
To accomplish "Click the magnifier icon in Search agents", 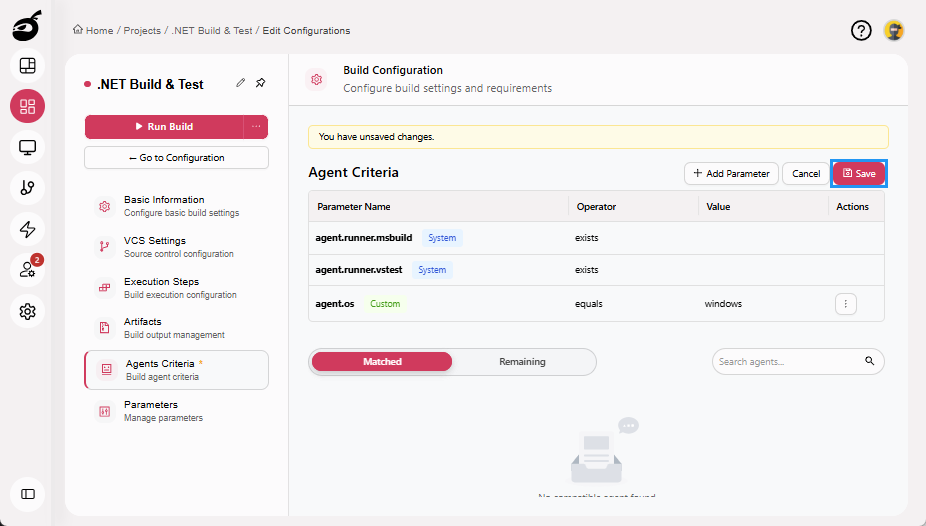I will click(869, 361).
